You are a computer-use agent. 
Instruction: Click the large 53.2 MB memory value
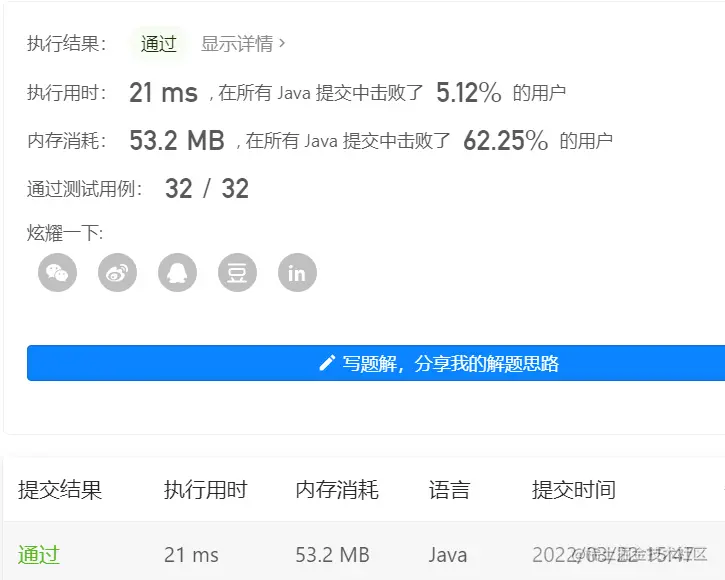pos(177,141)
